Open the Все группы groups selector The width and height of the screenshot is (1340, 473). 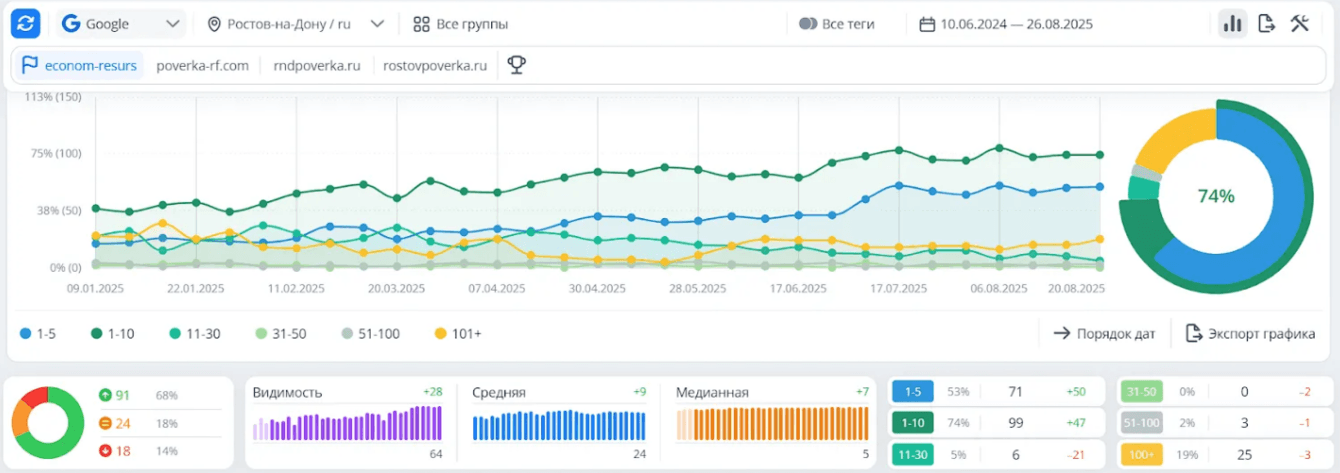pyautogui.click(x=460, y=24)
